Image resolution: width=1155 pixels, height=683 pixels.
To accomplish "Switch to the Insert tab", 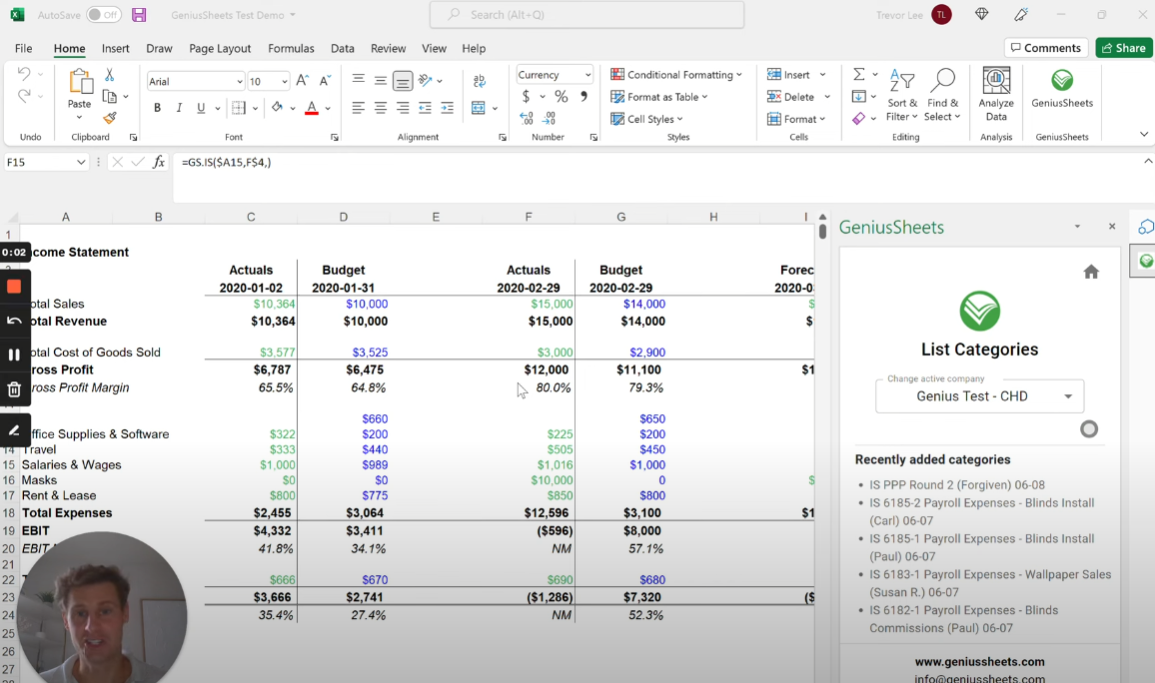I will [x=116, y=48].
